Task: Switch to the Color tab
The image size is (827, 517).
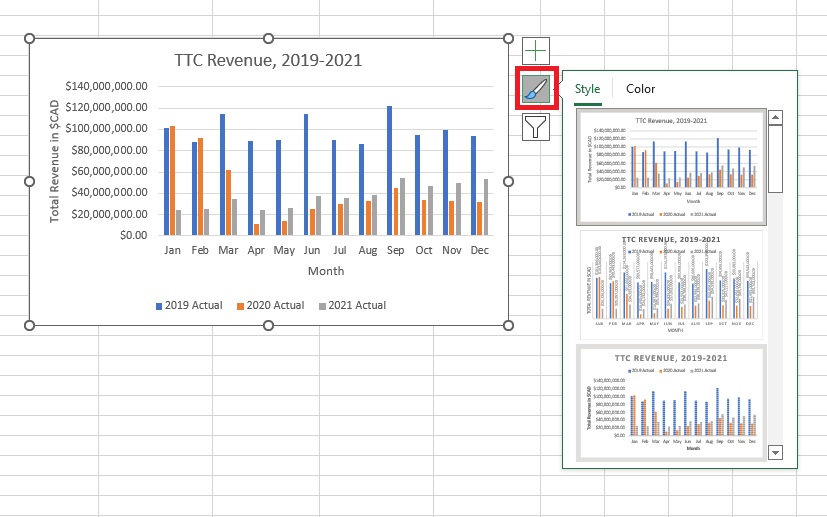Action: (x=640, y=89)
